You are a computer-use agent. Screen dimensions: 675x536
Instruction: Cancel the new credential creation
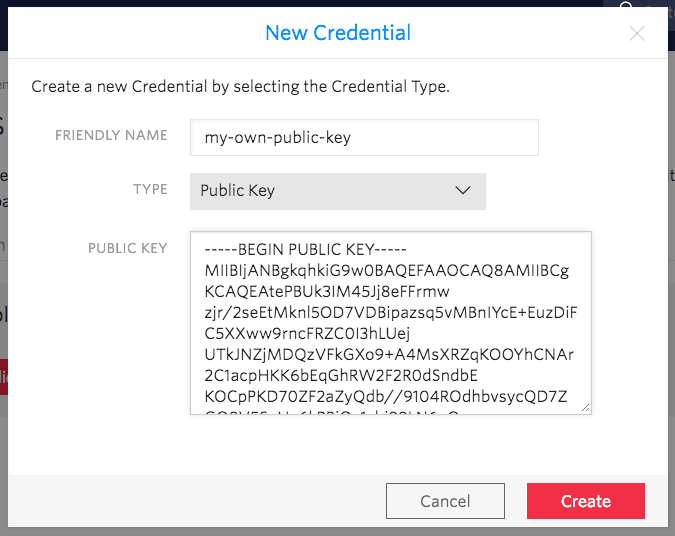click(x=445, y=501)
